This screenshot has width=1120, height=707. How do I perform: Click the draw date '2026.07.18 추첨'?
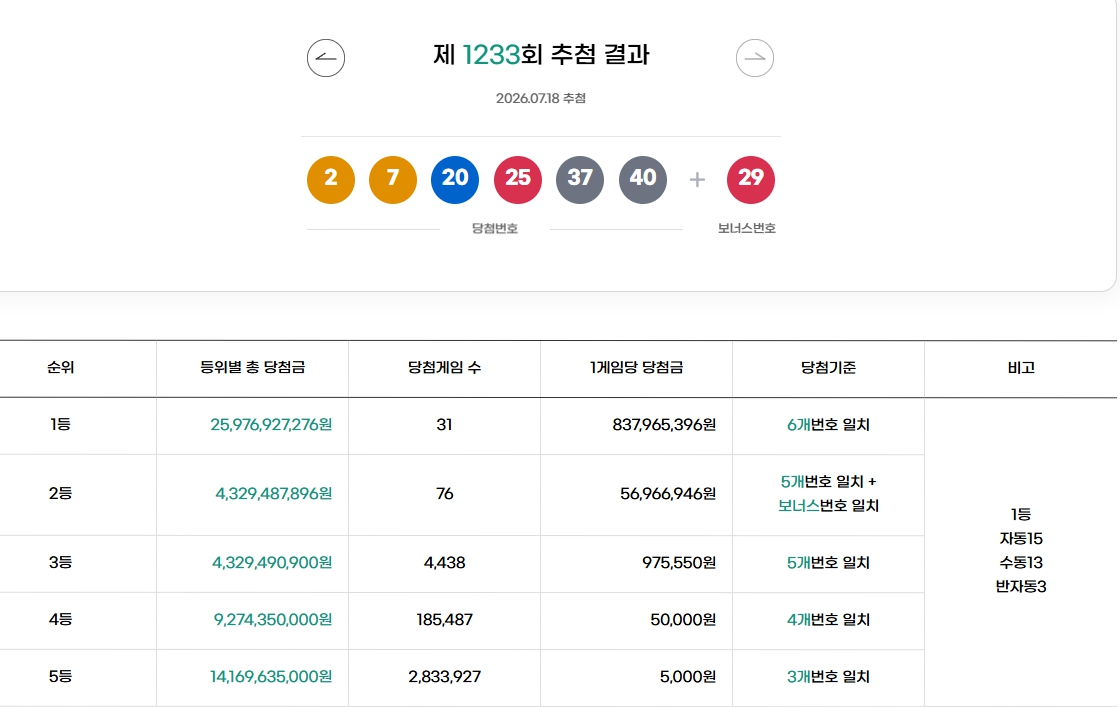[541, 99]
